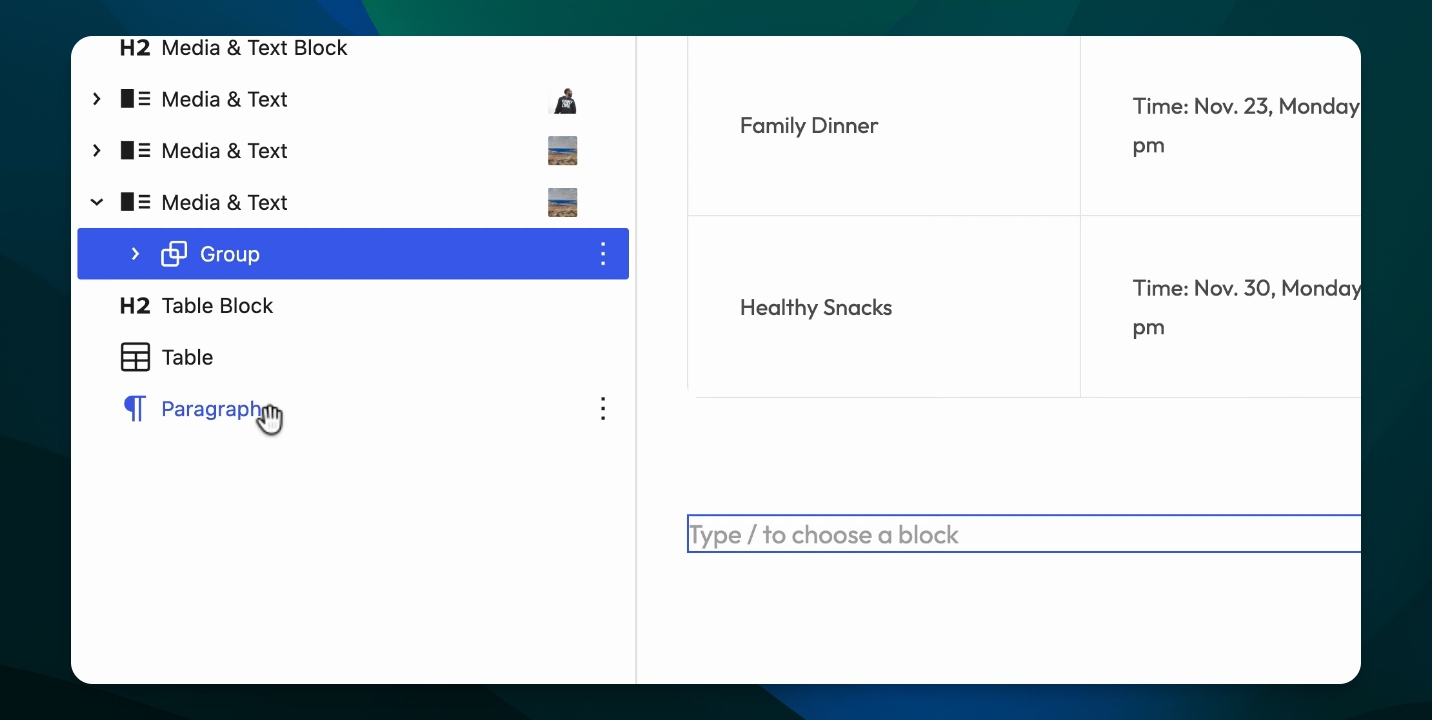
Task: Click the person photo thumbnail
Action: [x=563, y=100]
